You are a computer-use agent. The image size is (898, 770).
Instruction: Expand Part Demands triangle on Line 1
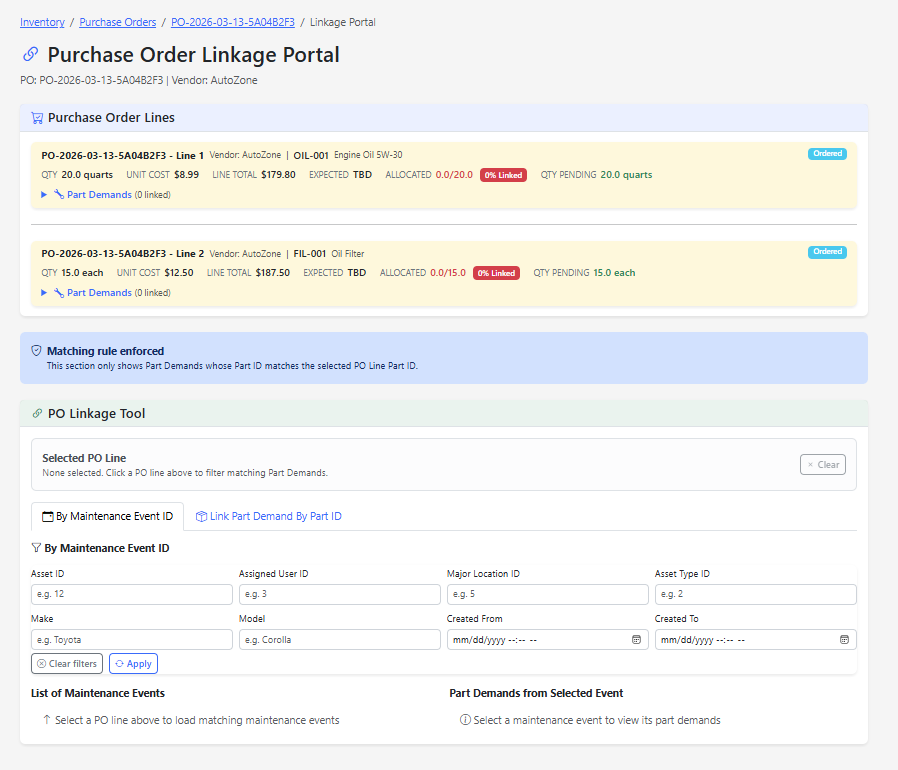click(x=44, y=194)
